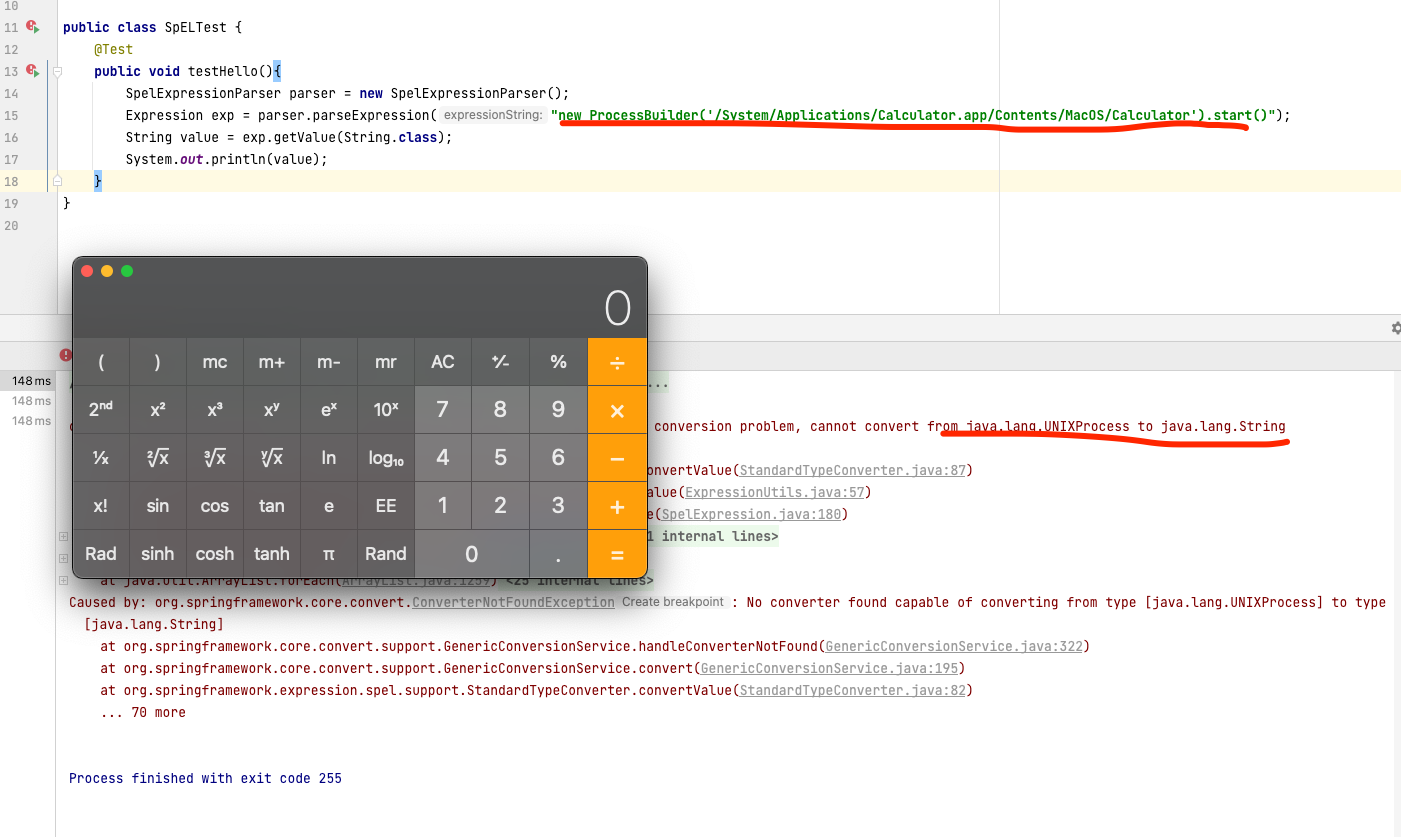Click Calculator open parenthesis key
Image resolution: width=1401 pixels, height=837 pixels.
(101, 362)
